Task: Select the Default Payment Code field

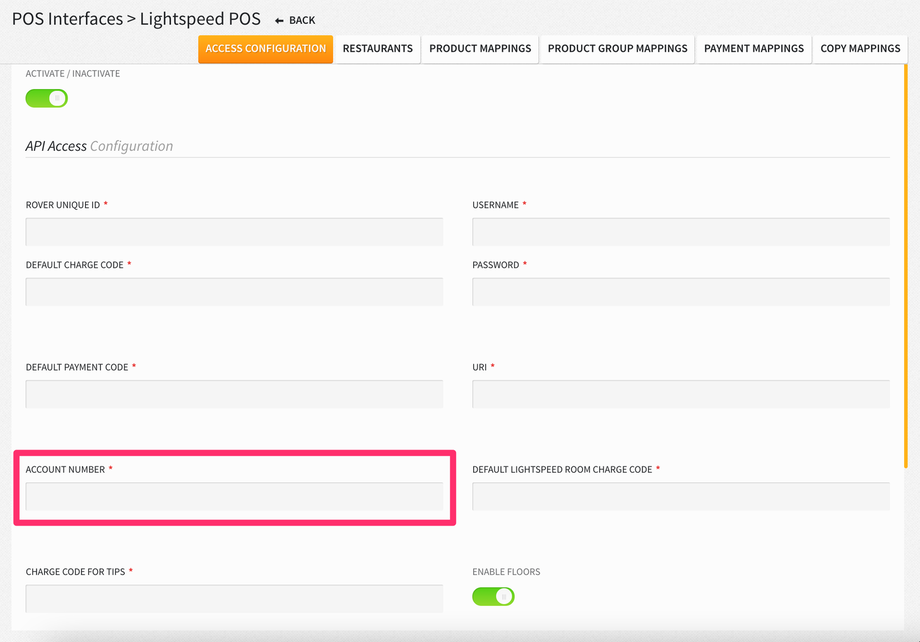Action: tap(234, 394)
